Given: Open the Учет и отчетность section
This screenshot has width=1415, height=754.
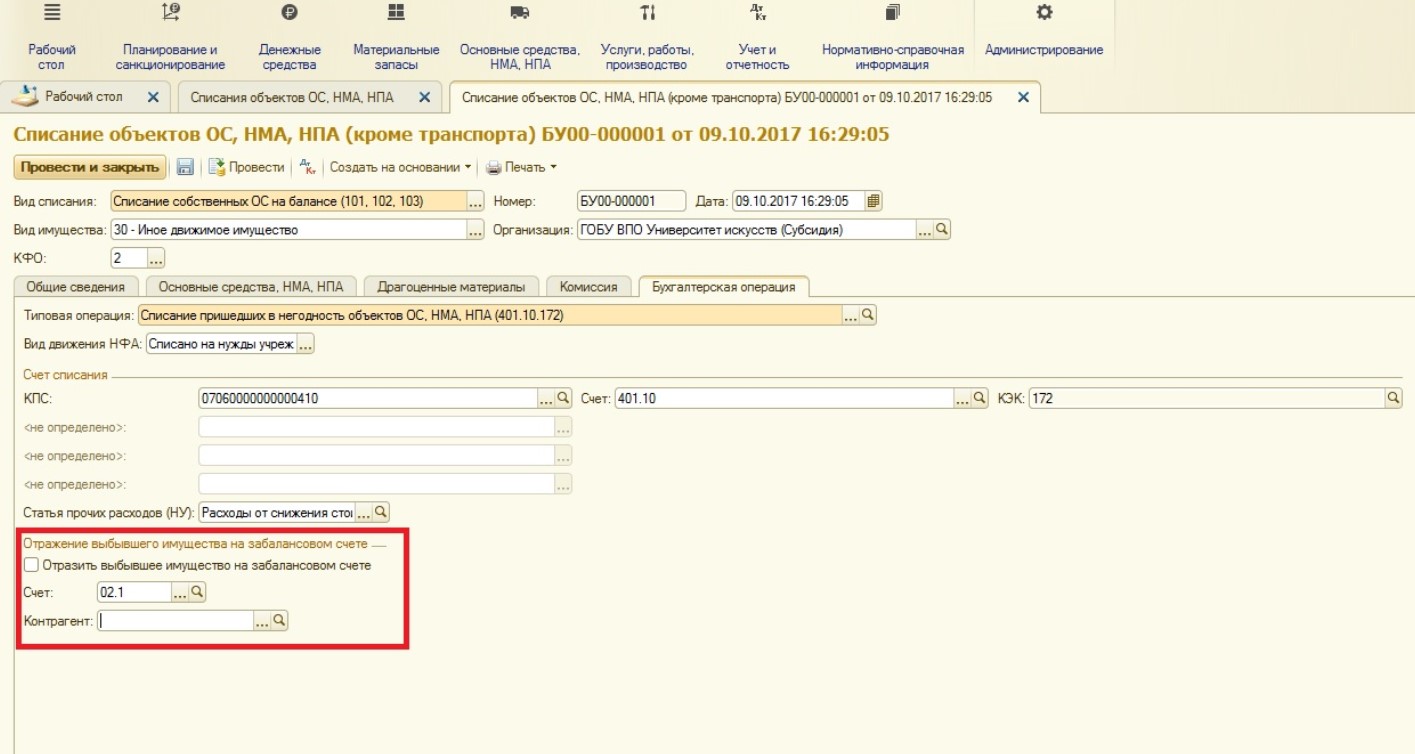Looking at the screenshot, I should pyautogui.click(x=757, y=37).
